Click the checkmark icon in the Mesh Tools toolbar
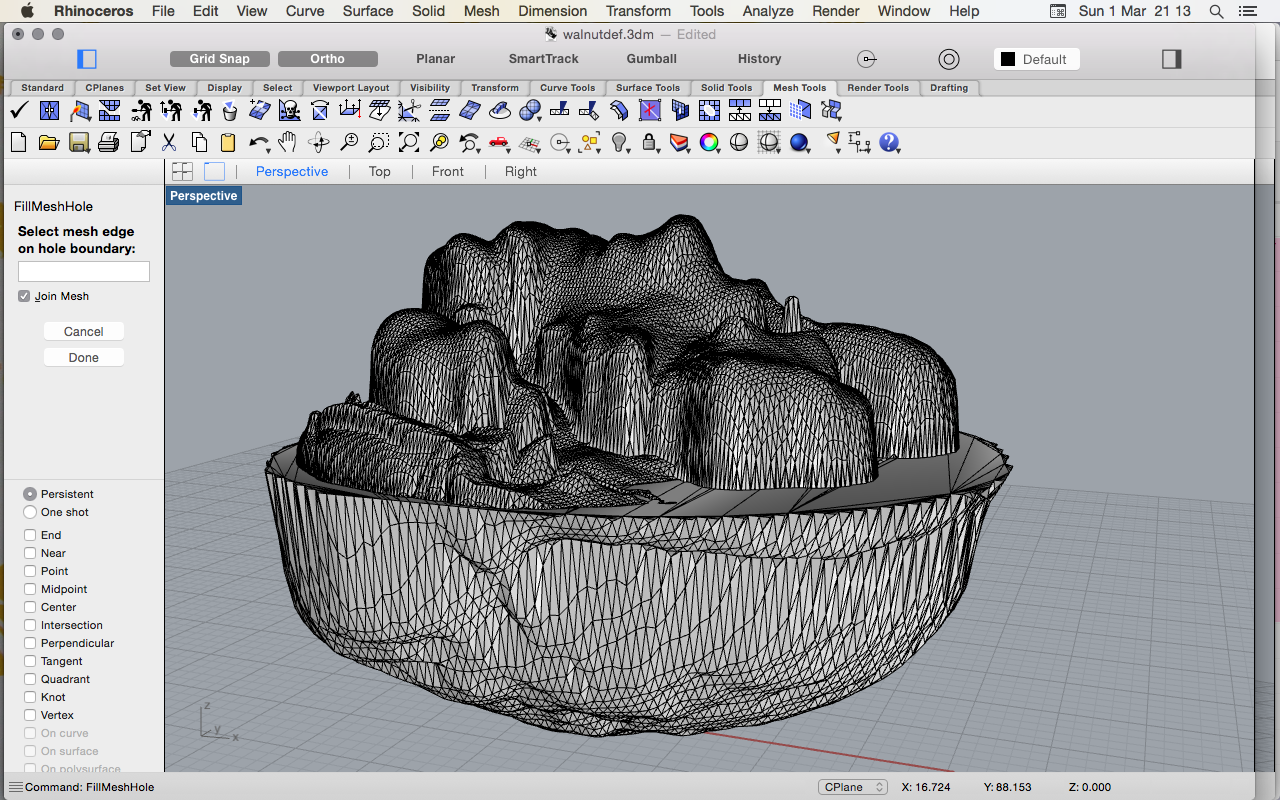Image resolution: width=1280 pixels, height=800 pixels. pyautogui.click(x=18, y=110)
